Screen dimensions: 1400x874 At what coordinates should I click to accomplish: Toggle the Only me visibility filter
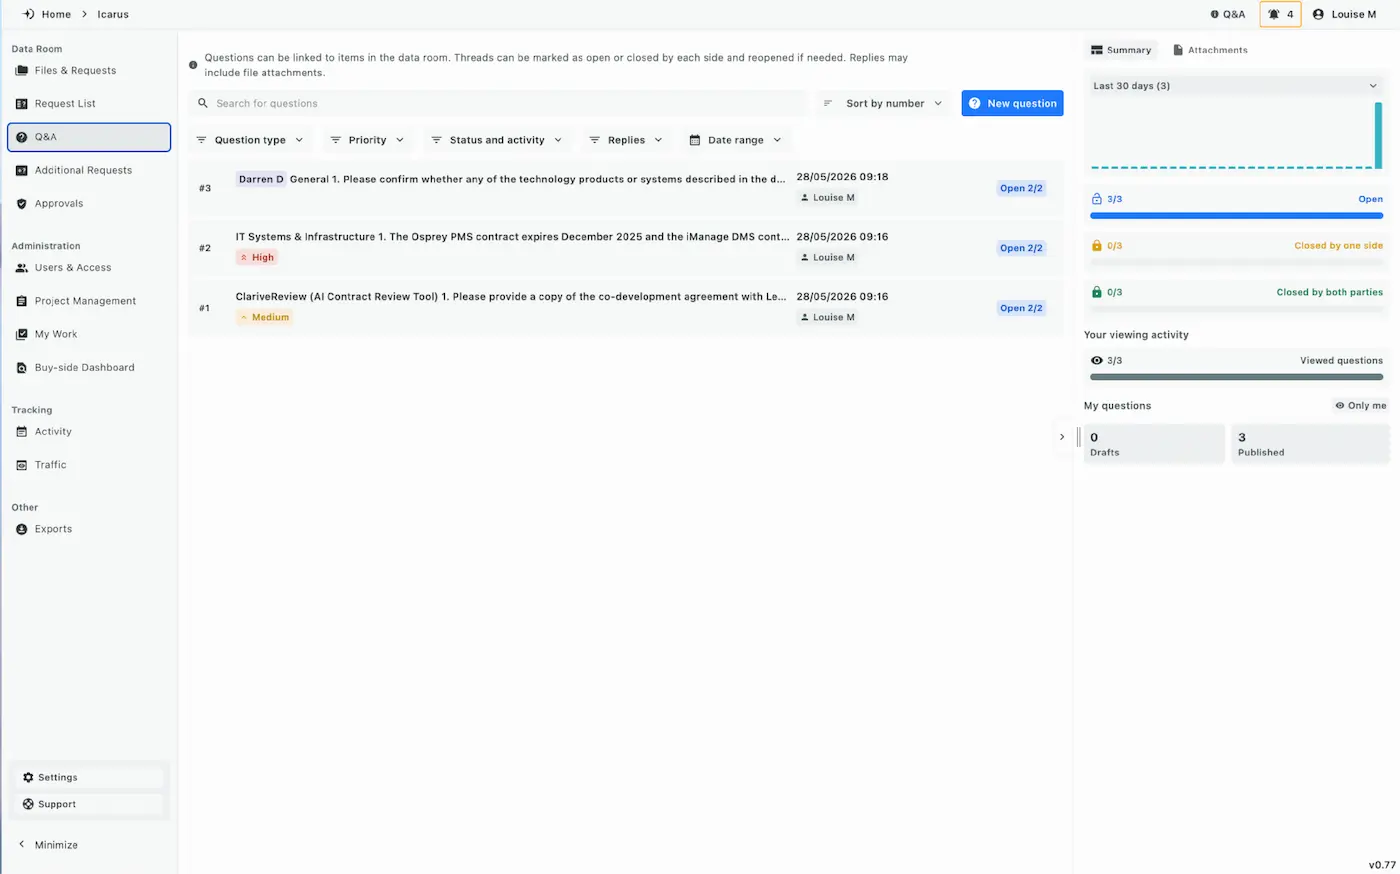[x=1361, y=405]
